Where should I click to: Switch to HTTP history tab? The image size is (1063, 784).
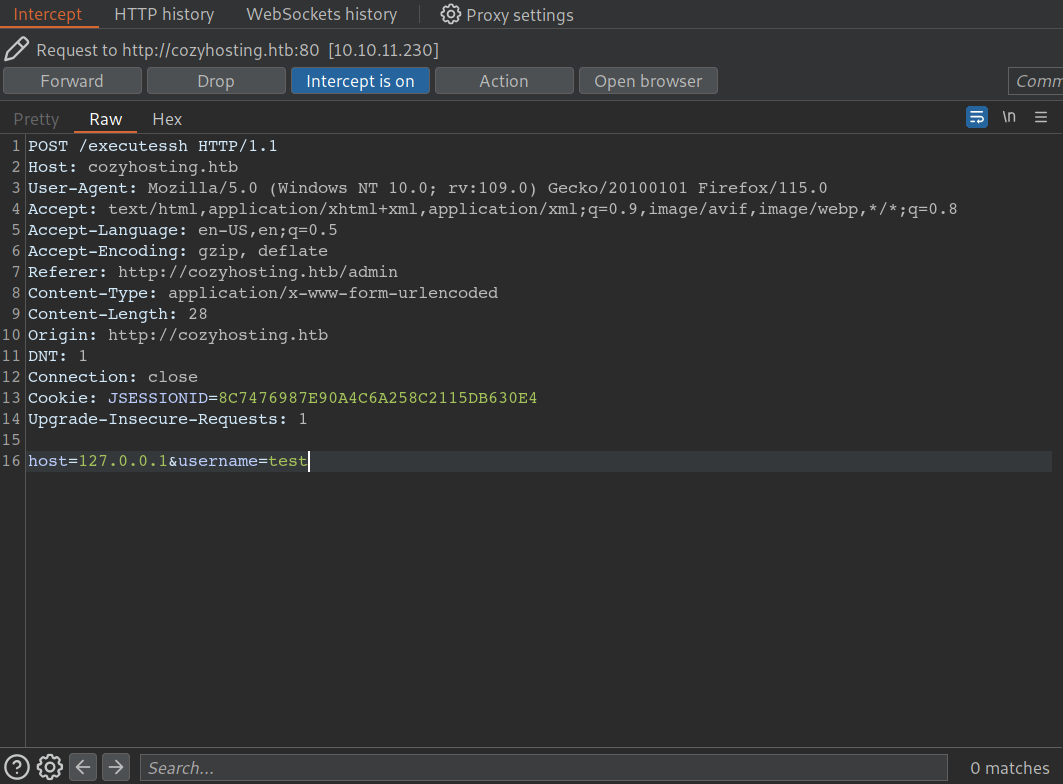[164, 14]
